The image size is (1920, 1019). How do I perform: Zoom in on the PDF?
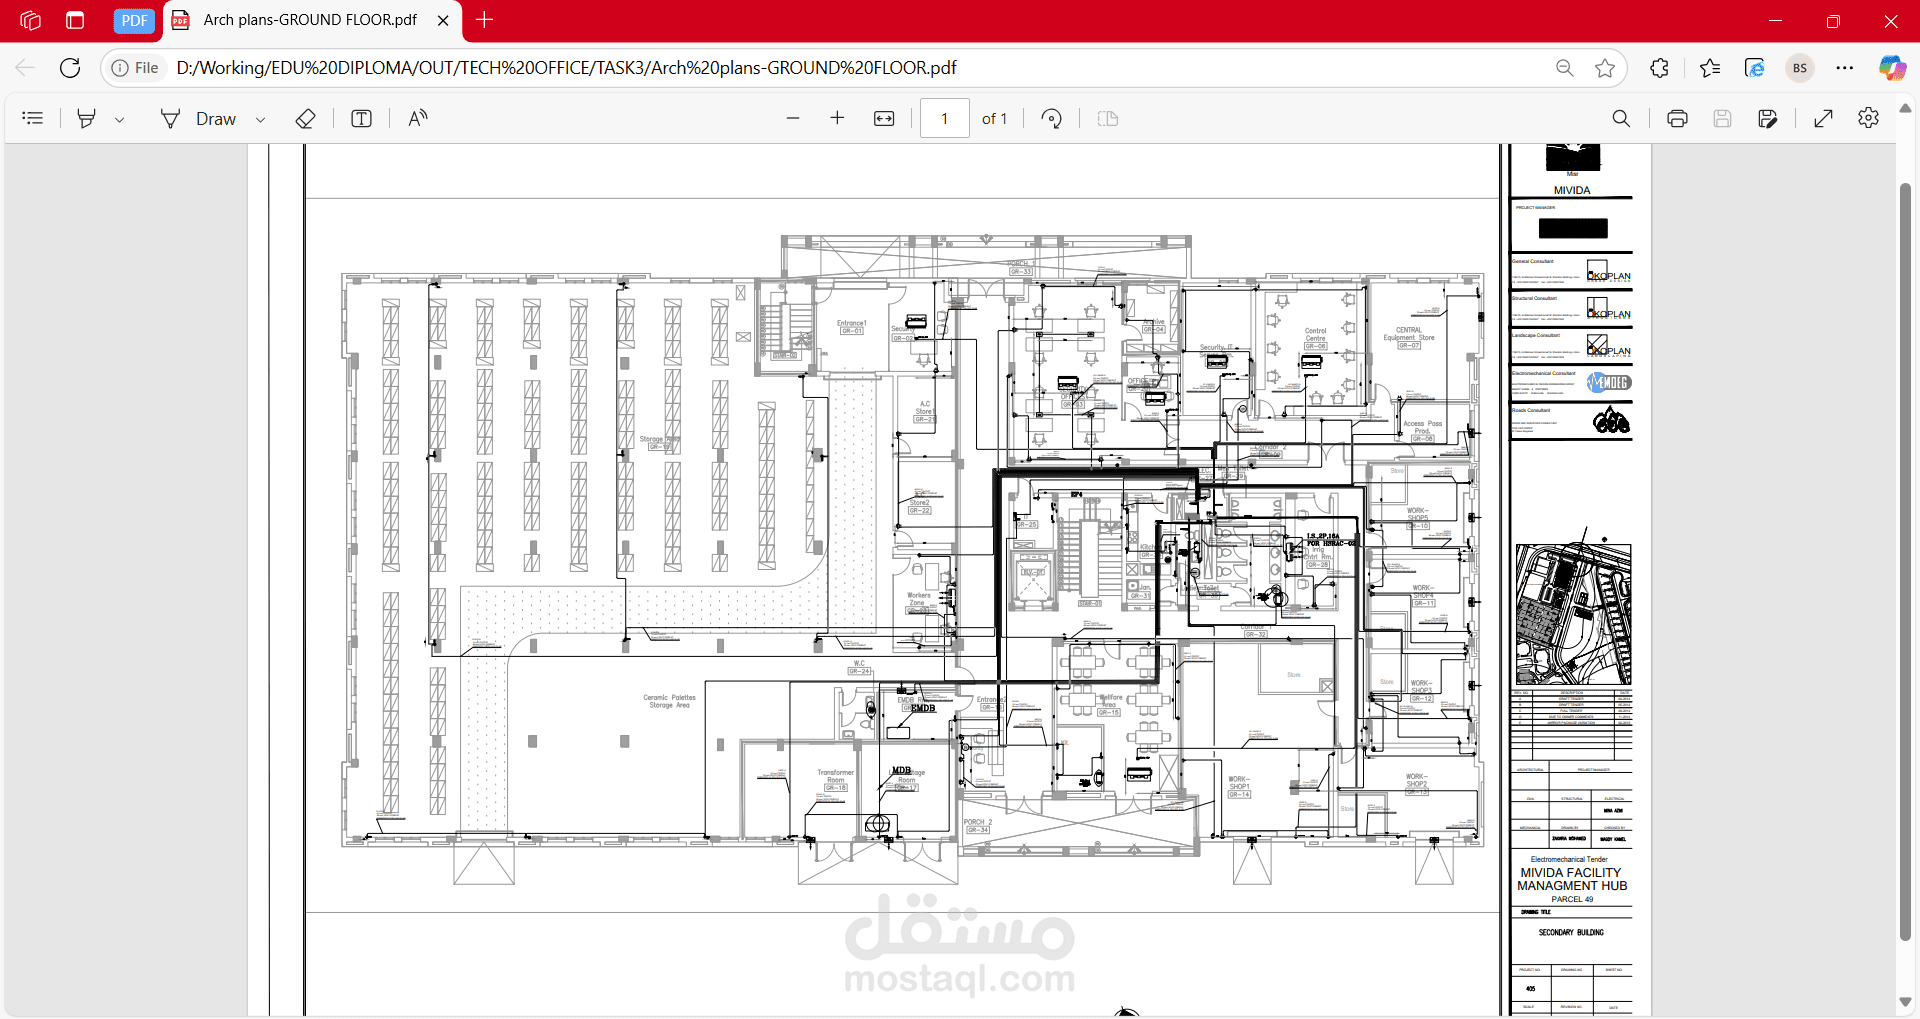[837, 118]
